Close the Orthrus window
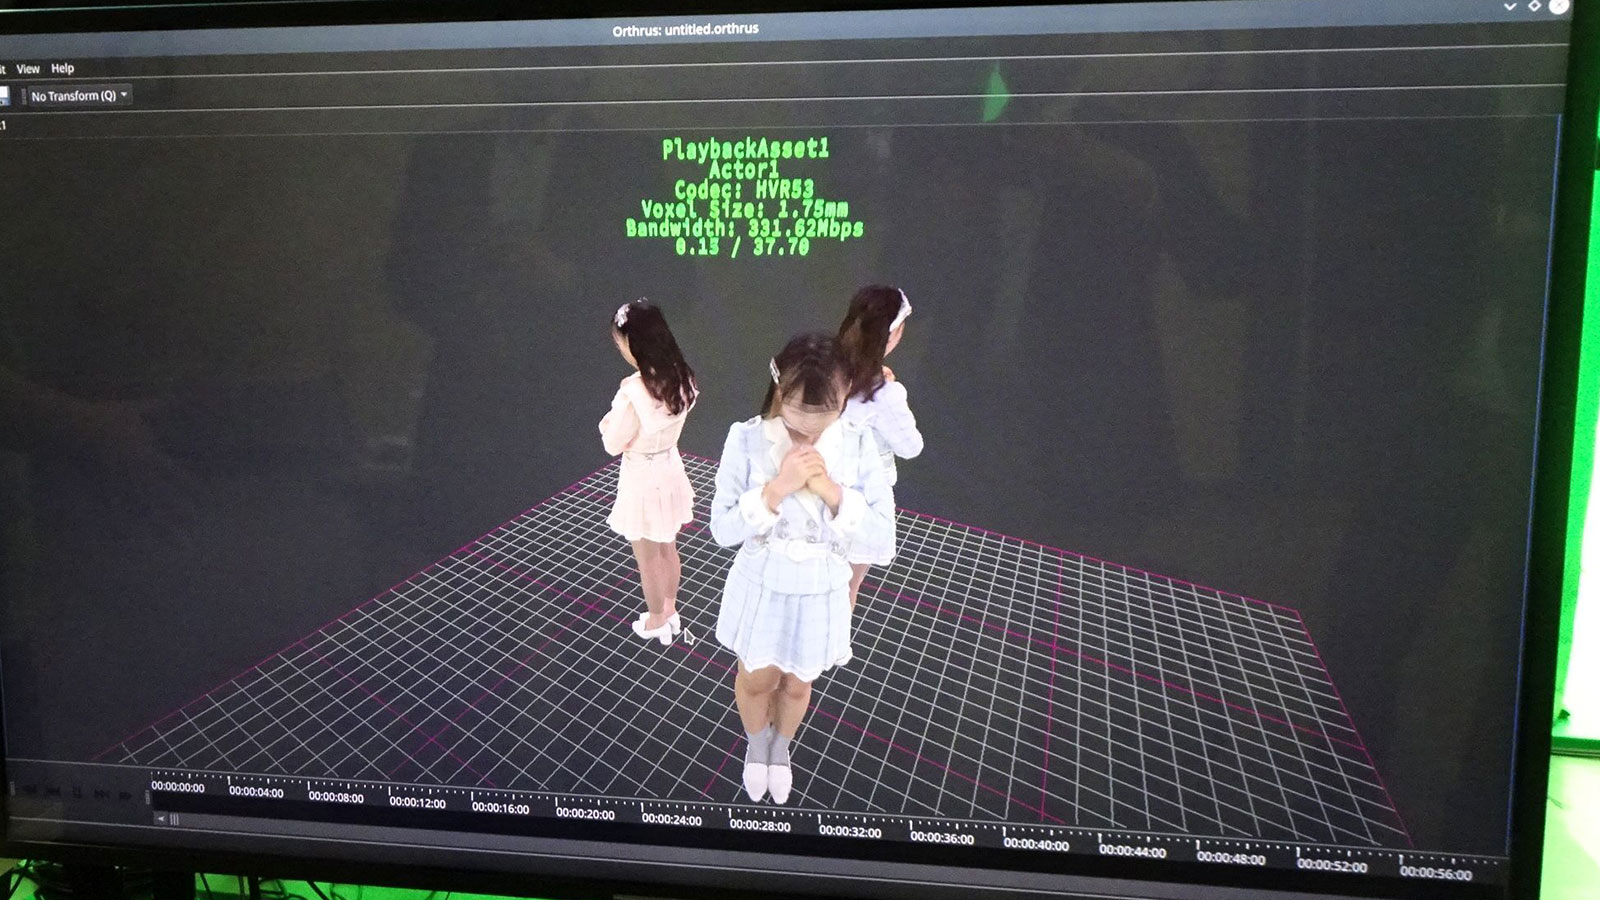This screenshot has height=900, width=1600. click(1558, 7)
